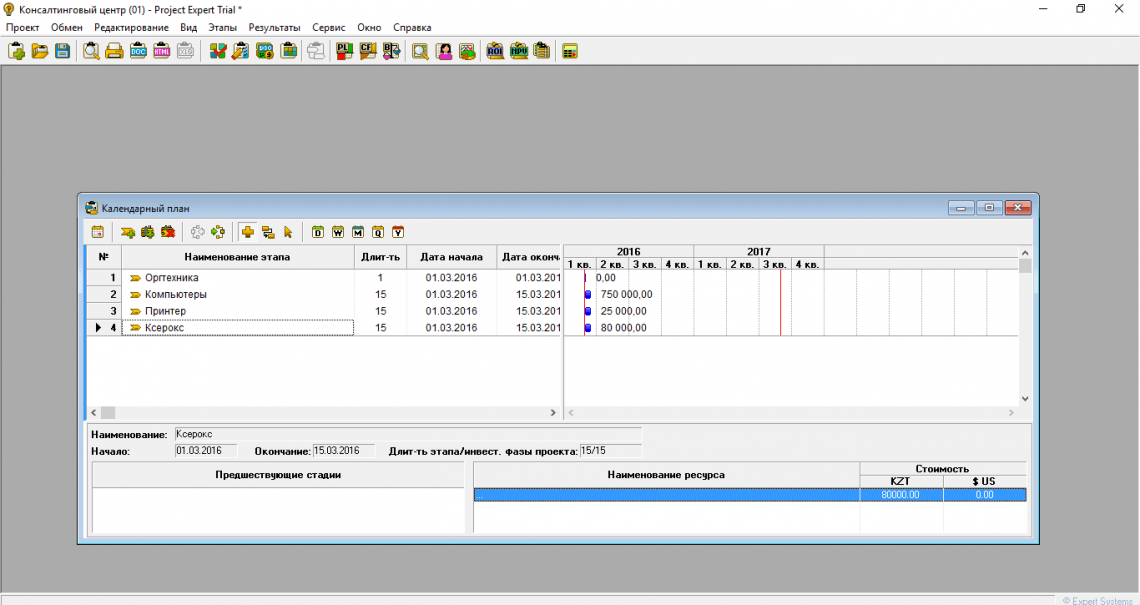Click the delete stage icon with red X
Screen dimensions: 1140x605
tap(168, 232)
